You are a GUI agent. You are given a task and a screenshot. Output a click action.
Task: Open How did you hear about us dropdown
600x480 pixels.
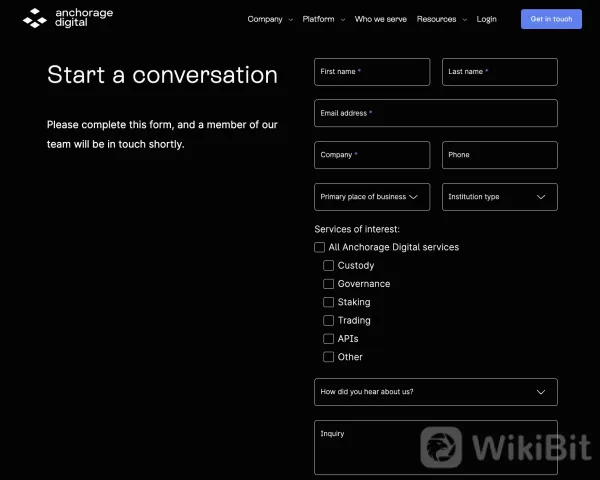point(436,392)
